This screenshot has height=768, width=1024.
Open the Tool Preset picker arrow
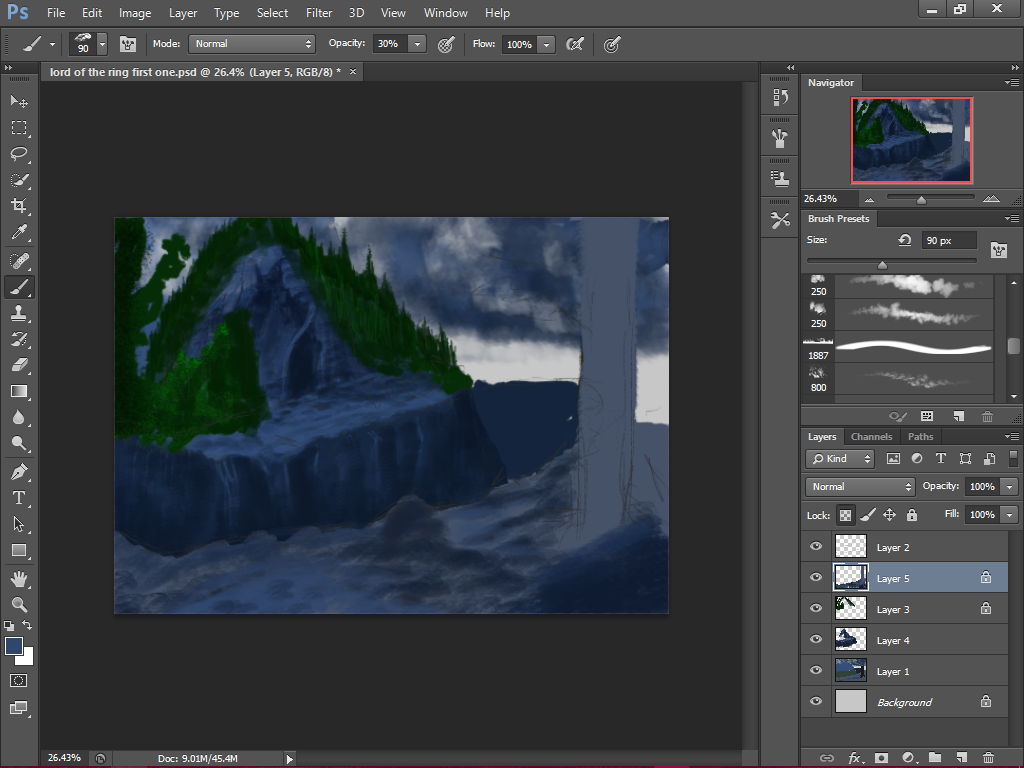click(x=52, y=44)
